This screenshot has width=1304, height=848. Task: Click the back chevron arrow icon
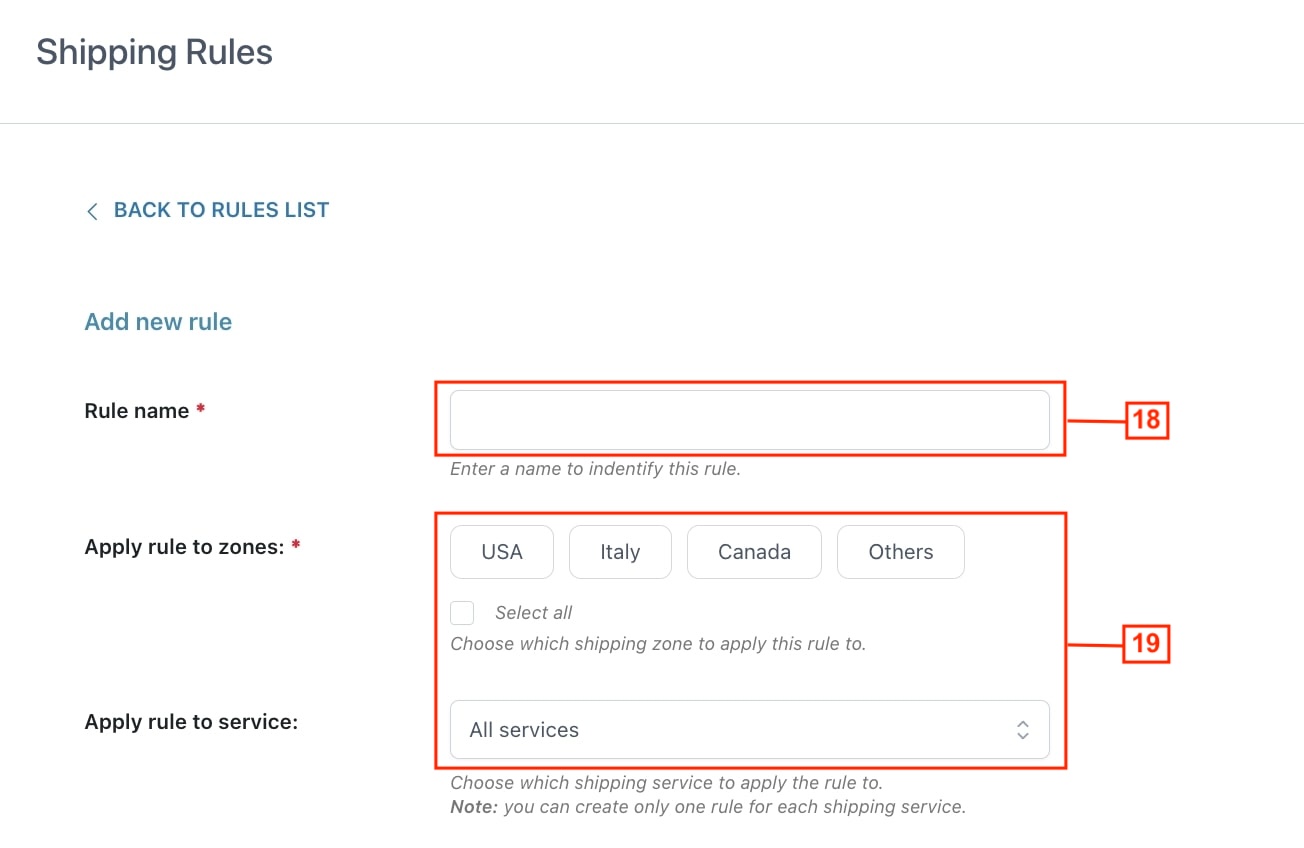pos(92,211)
